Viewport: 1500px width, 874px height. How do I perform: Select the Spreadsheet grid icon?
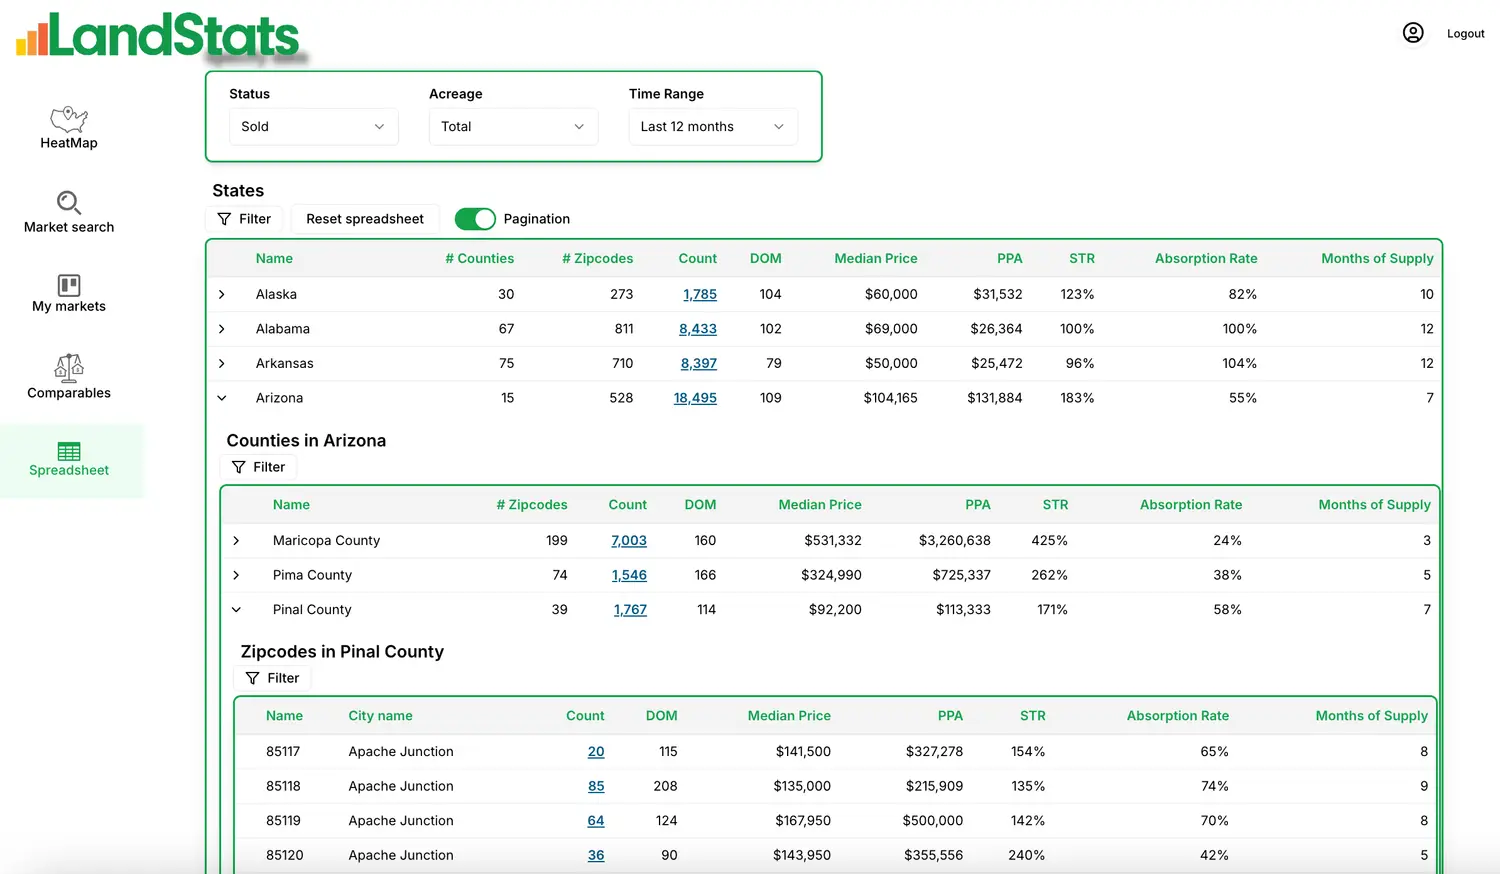pos(69,452)
